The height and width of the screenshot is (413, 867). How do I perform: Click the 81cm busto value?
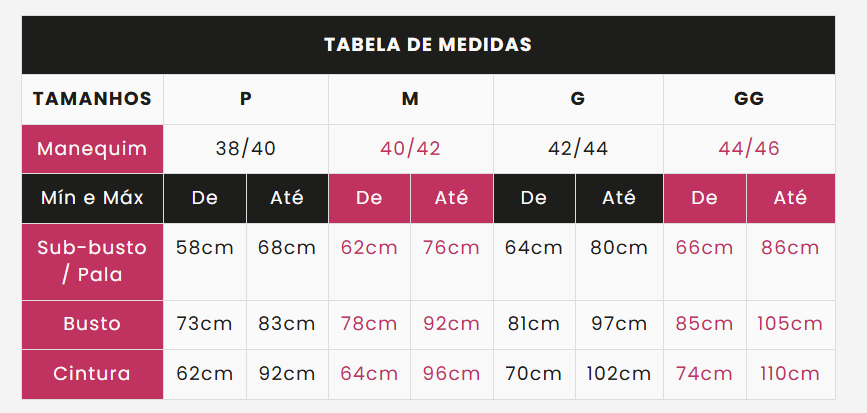point(535,325)
